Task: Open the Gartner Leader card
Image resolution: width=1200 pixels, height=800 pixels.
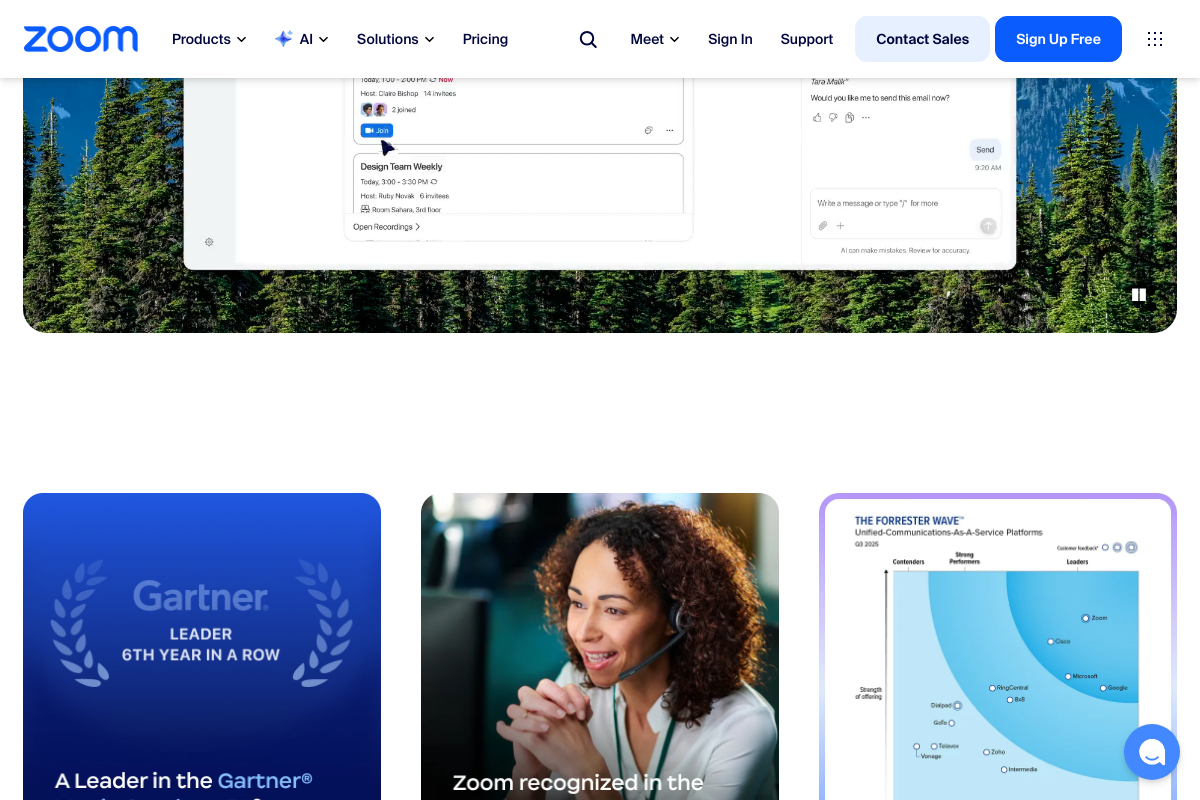Action: [202, 646]
